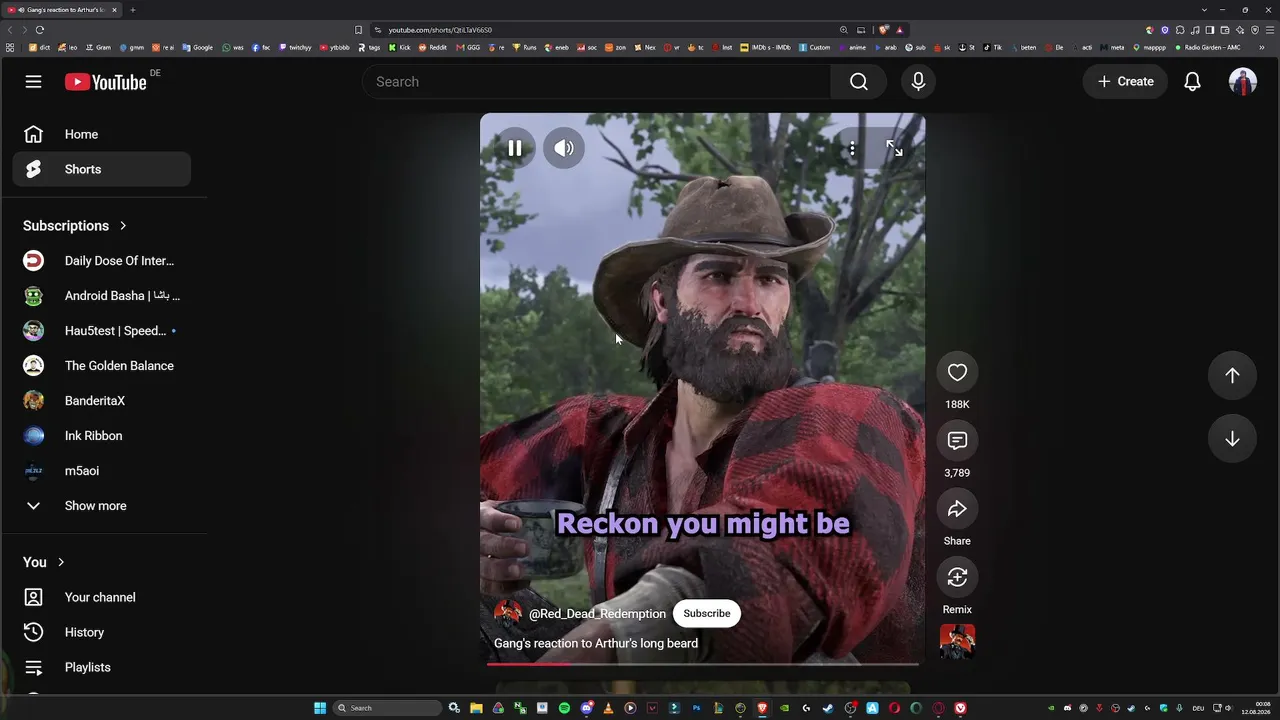The width and height of the screenshot is (1280, 720).
Task: Open Steam from the taskbar
Action: point(827,708)
